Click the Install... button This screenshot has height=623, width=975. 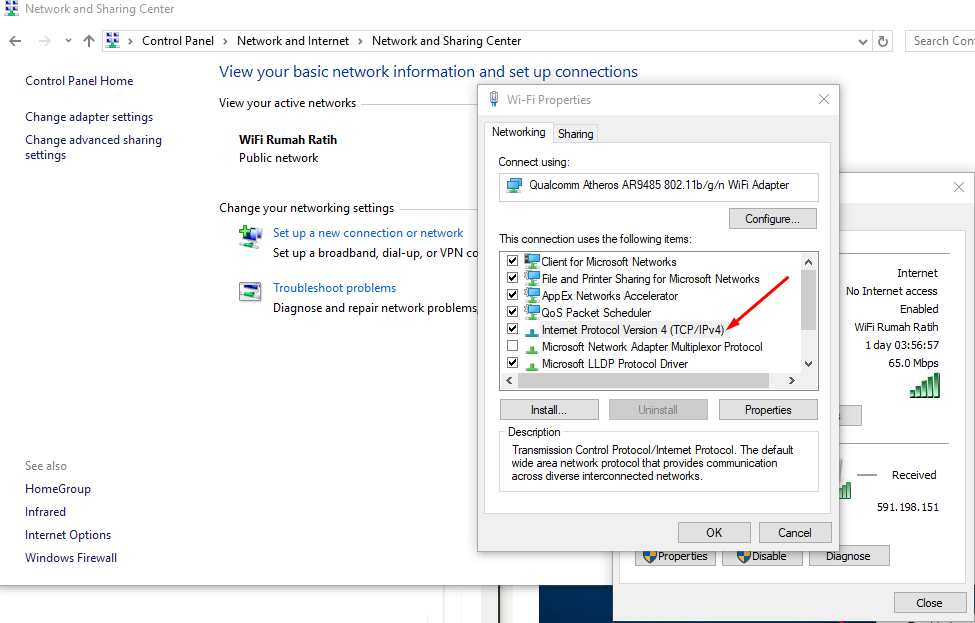tap(549, 410)
